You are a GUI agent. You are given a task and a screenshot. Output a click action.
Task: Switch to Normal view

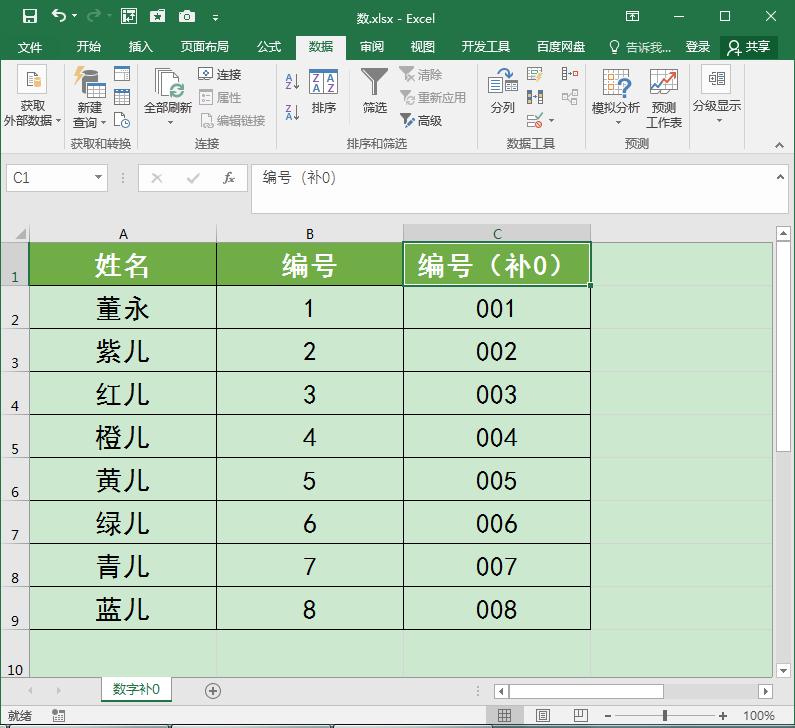[x=504, y=715]
